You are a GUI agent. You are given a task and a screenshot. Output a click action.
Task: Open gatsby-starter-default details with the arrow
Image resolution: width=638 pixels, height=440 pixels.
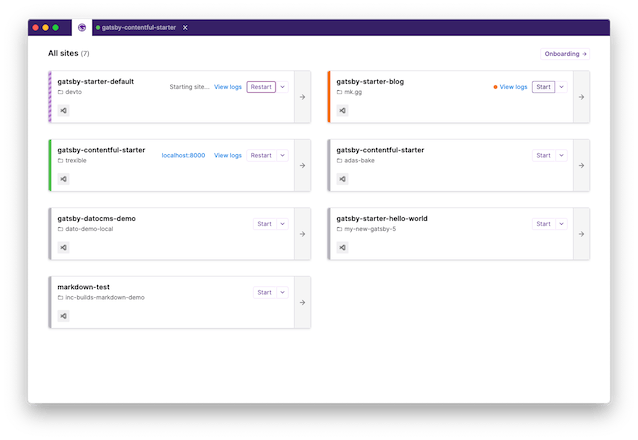pos(302,97)
